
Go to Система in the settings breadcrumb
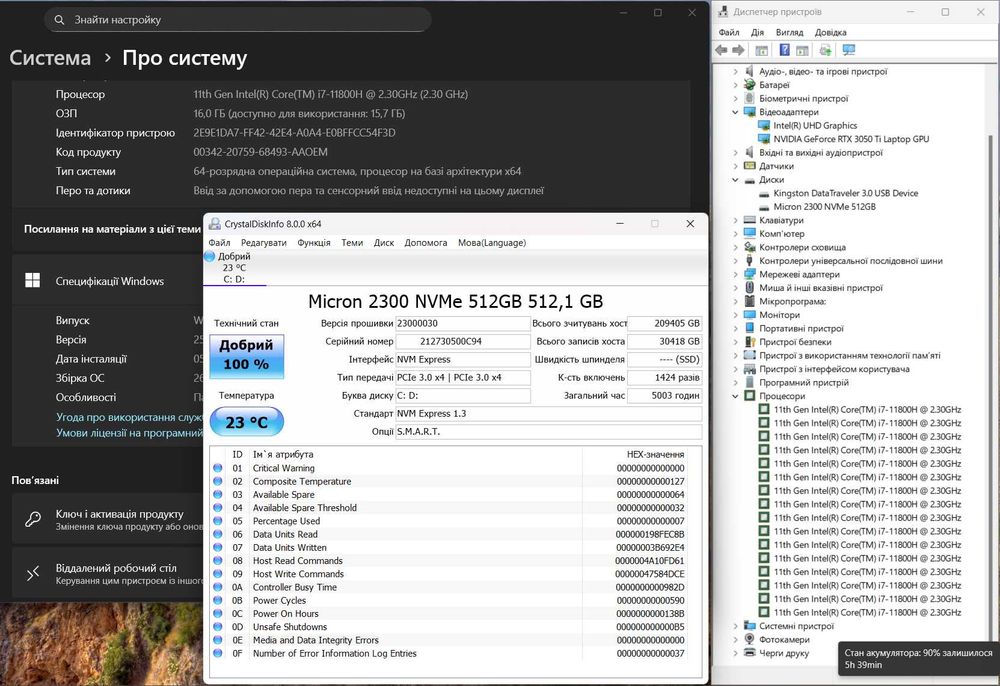tap(50, 58)
